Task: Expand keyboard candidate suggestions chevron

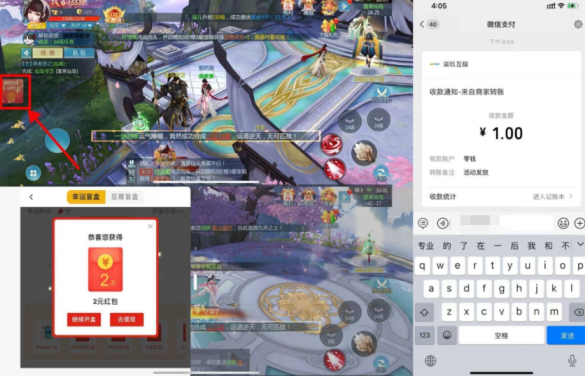Action: (580, 244)
